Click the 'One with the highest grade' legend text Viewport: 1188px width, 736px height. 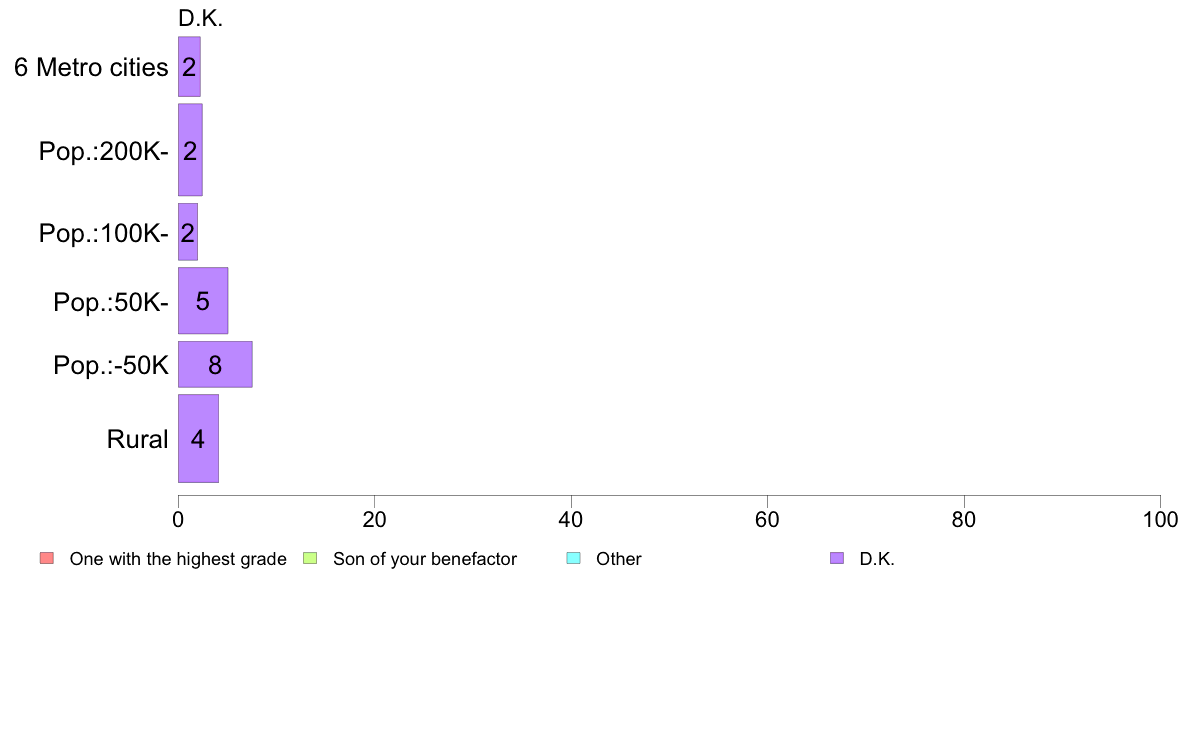pos(178,559)
